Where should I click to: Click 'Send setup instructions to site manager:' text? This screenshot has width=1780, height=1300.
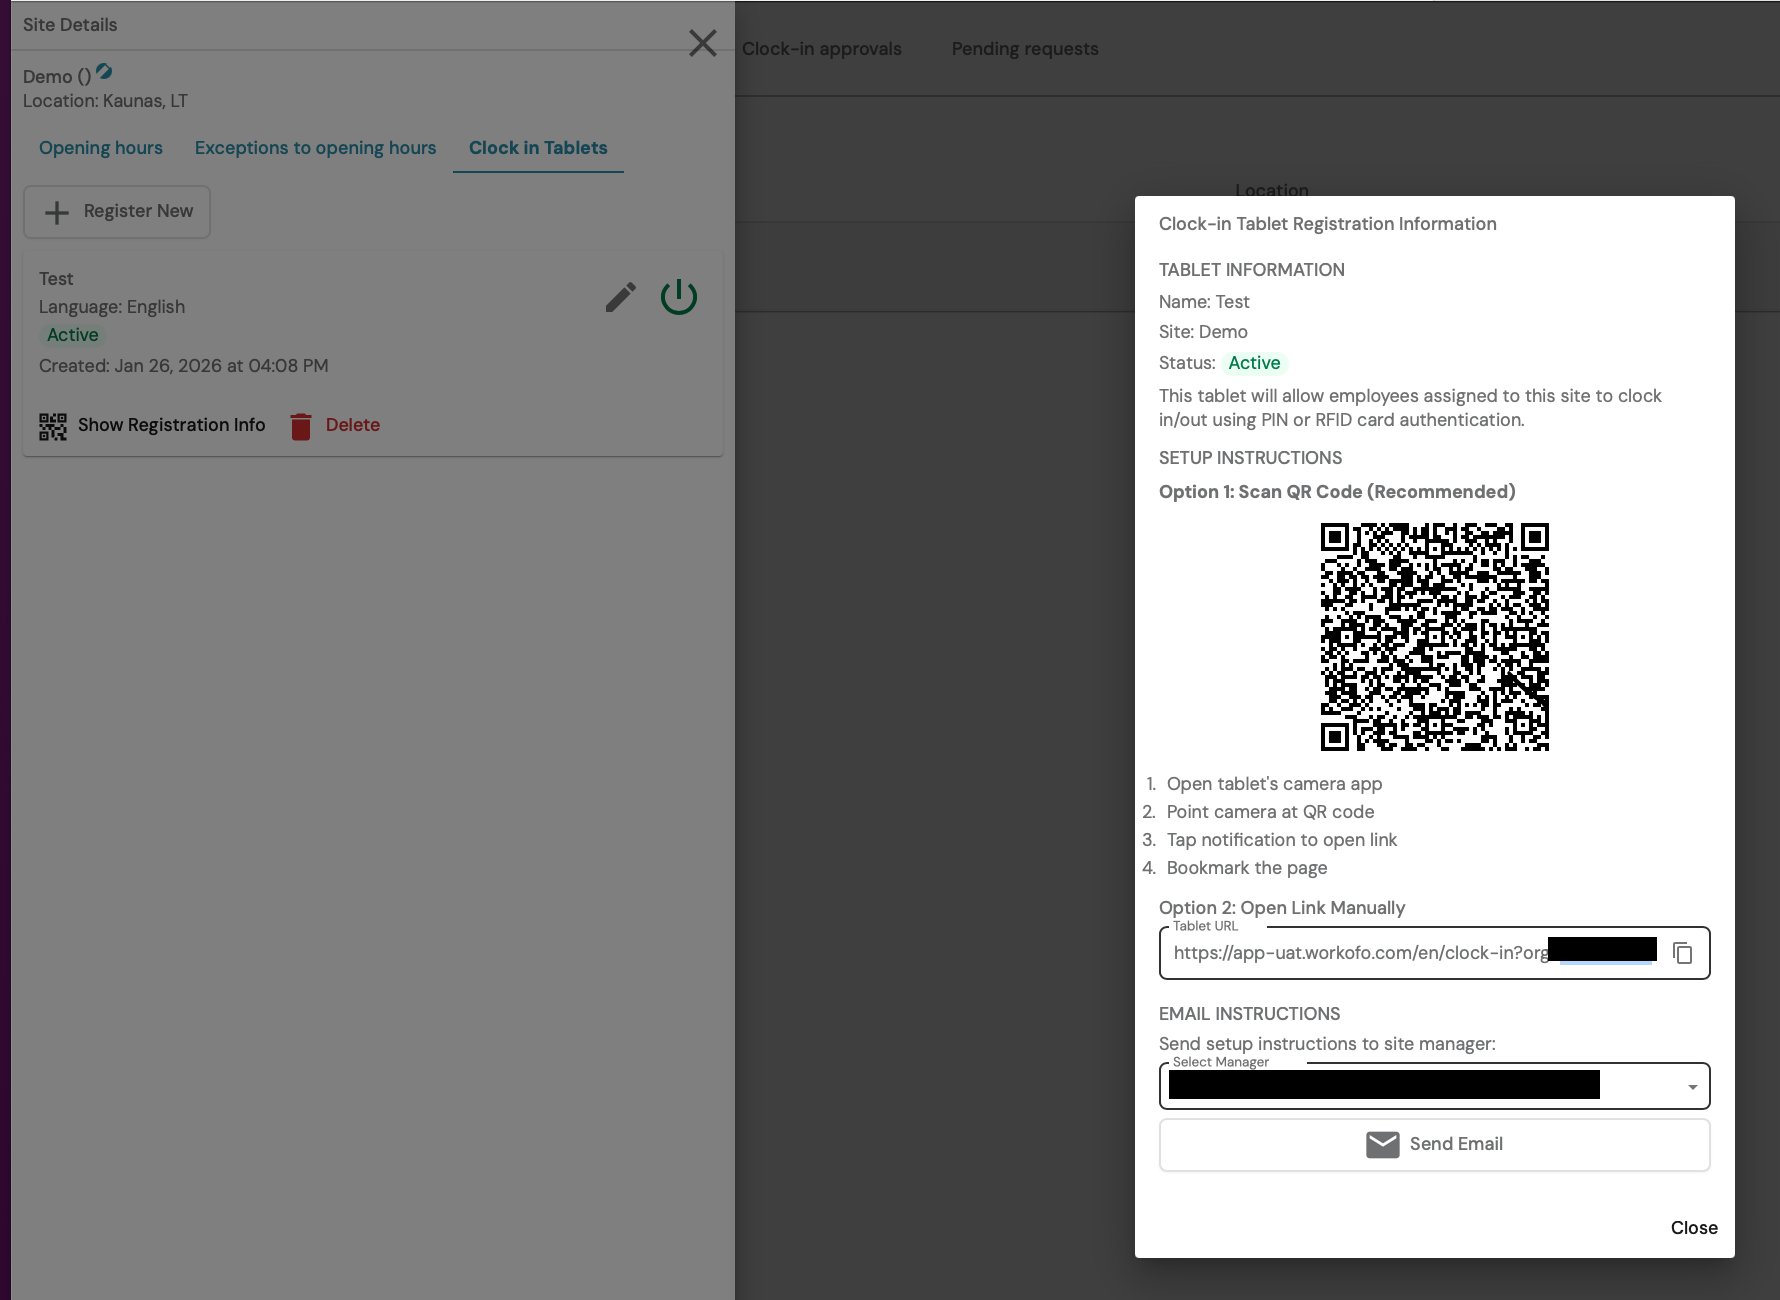pyautogui.click(x=1328, y=1044)
